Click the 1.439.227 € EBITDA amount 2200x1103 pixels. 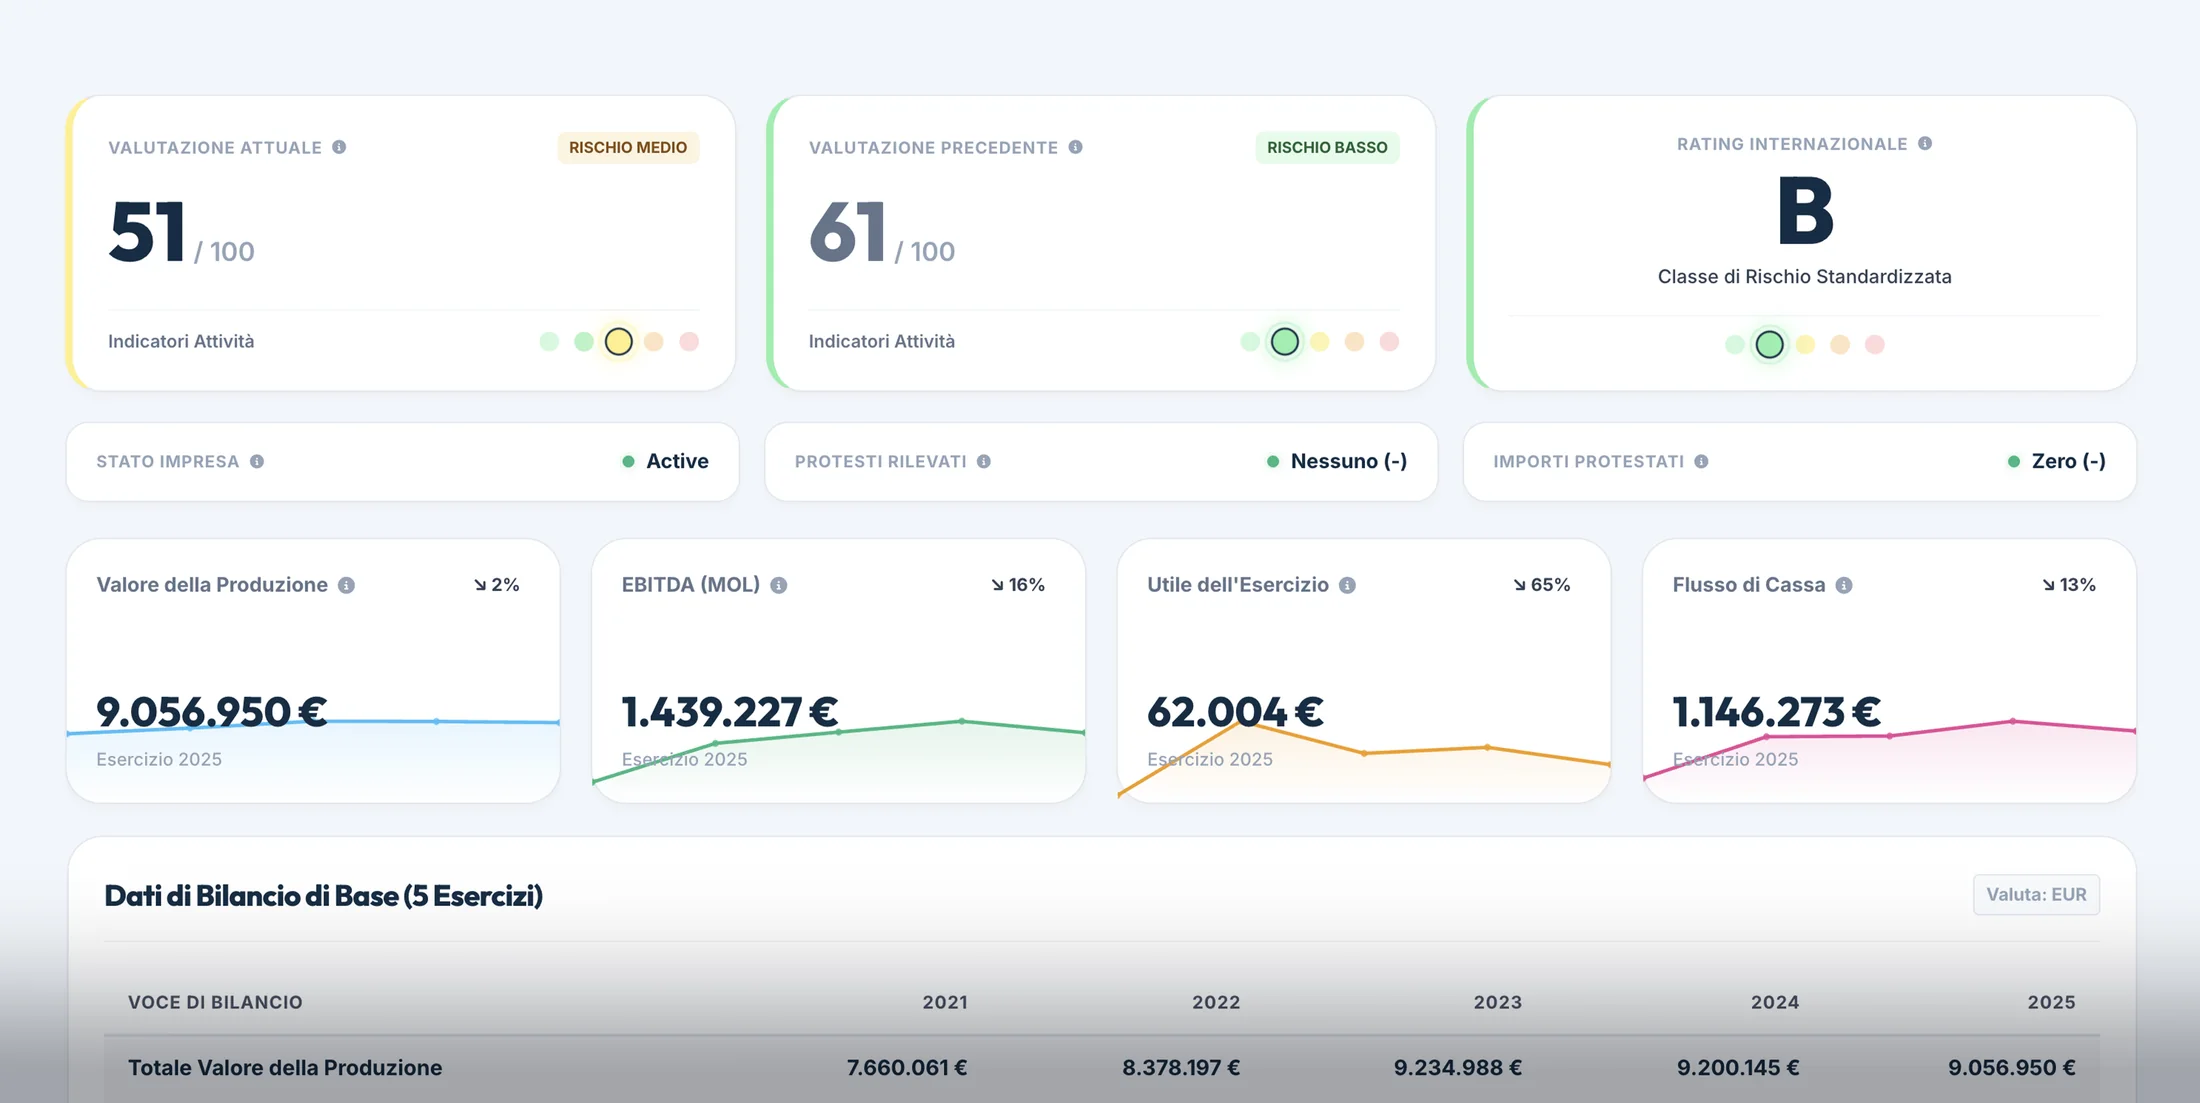pos(729,712)
